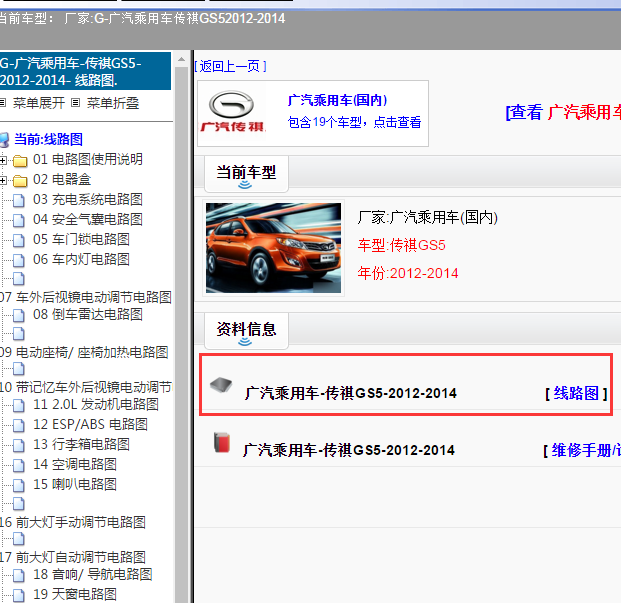Image resolution: width=621 pixels, height=603 pixels.
Task: Click document icon of 18 音响/导航电路图
Action: (19, 575)
